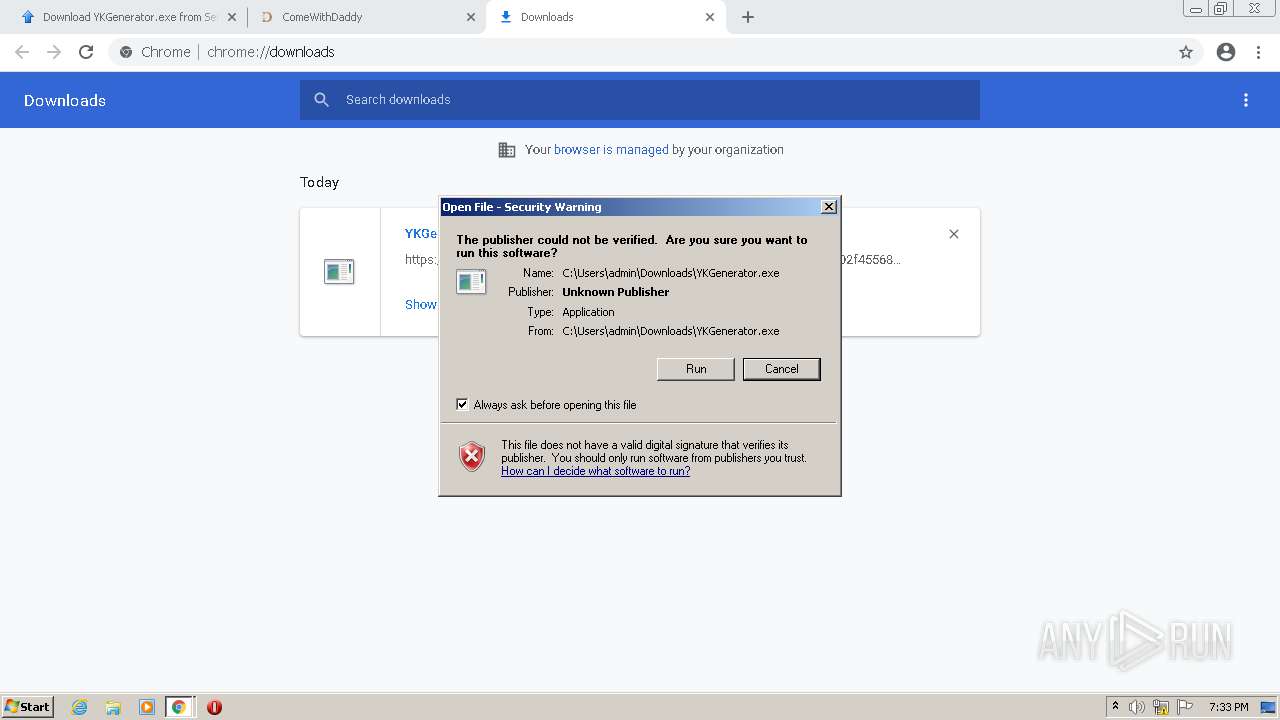Click the YKGenerator file icon in download card
This screenshot has height=720, width=1280.
(339, 271)
